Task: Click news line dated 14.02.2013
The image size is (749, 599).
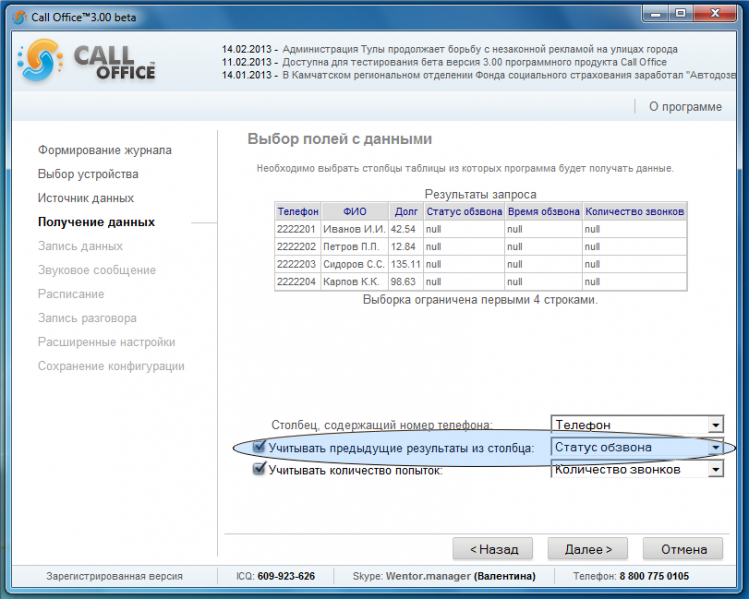Action: click(449, 49)
